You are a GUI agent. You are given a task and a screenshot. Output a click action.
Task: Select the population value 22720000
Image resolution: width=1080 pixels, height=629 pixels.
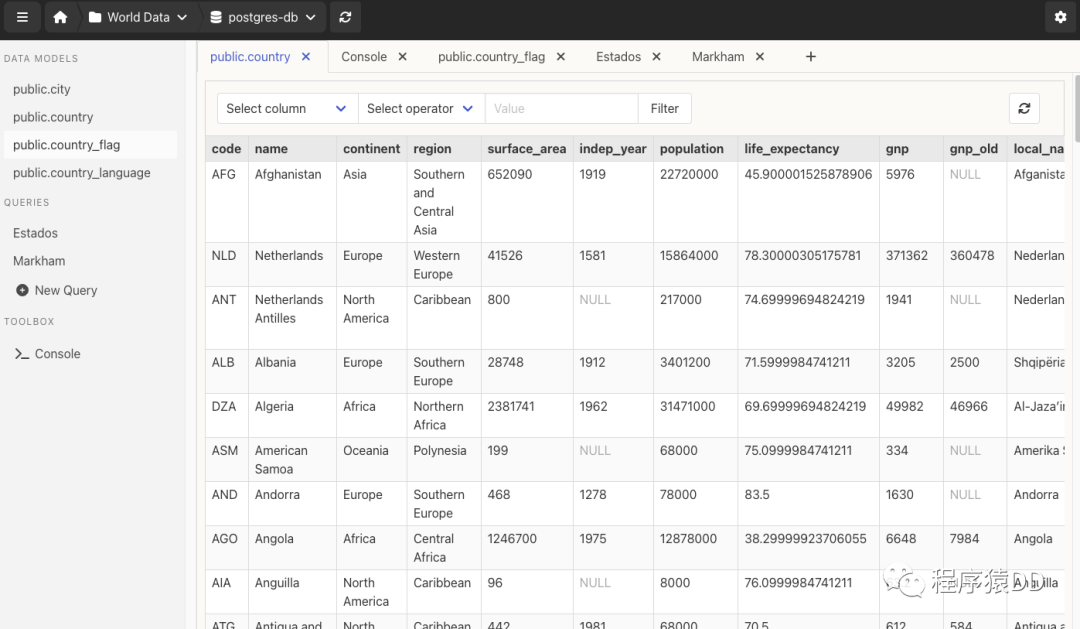click(x=689, y=174)
